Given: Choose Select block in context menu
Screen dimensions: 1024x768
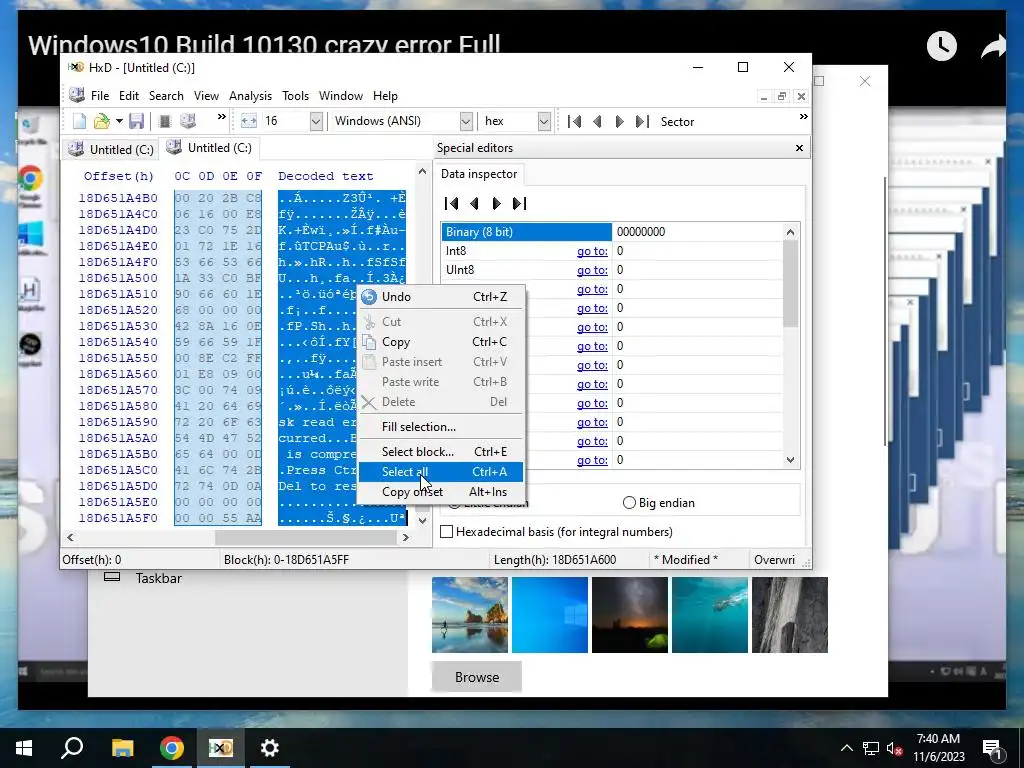Looking at the screenshot, I should (441, 452).
